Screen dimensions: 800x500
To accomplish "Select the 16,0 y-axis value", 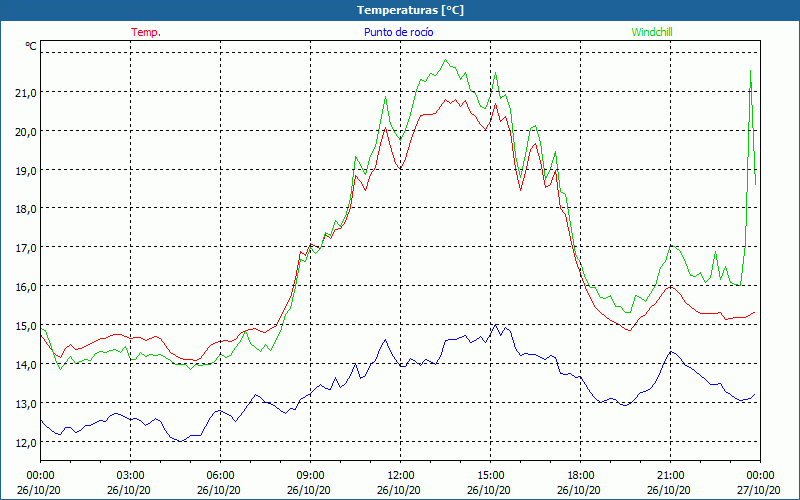I will click(x=28, y=287).
